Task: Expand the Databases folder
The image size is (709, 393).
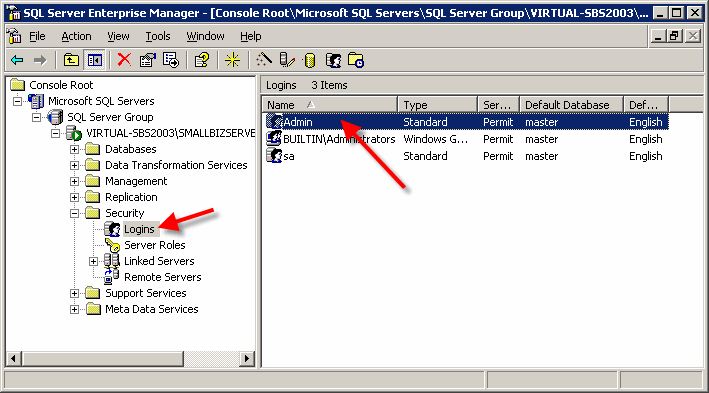Action: click(x=74, y=149)
